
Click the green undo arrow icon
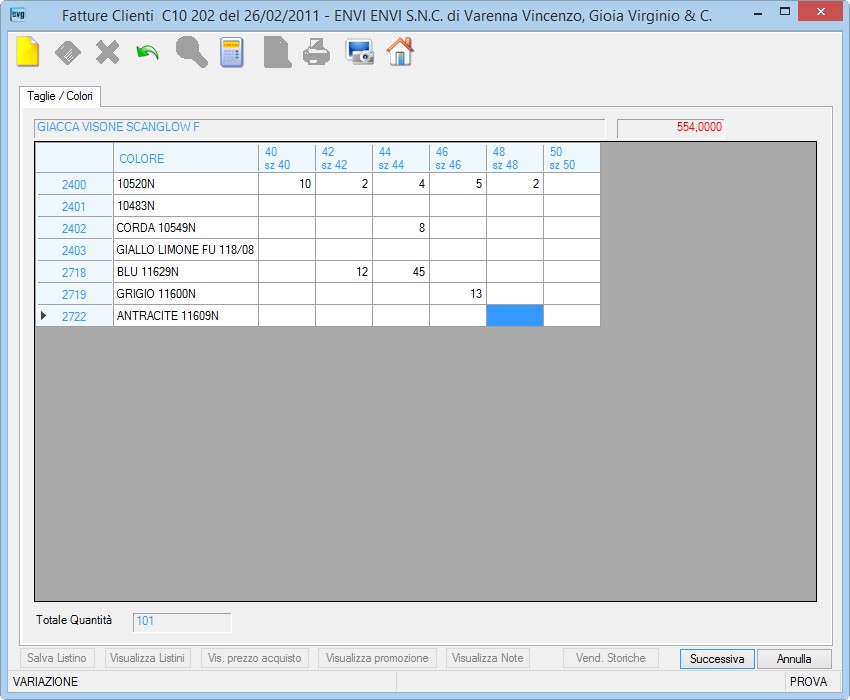147,53
